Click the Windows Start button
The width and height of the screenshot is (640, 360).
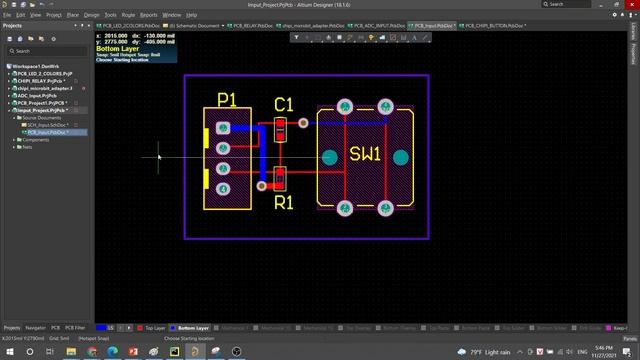10,351
